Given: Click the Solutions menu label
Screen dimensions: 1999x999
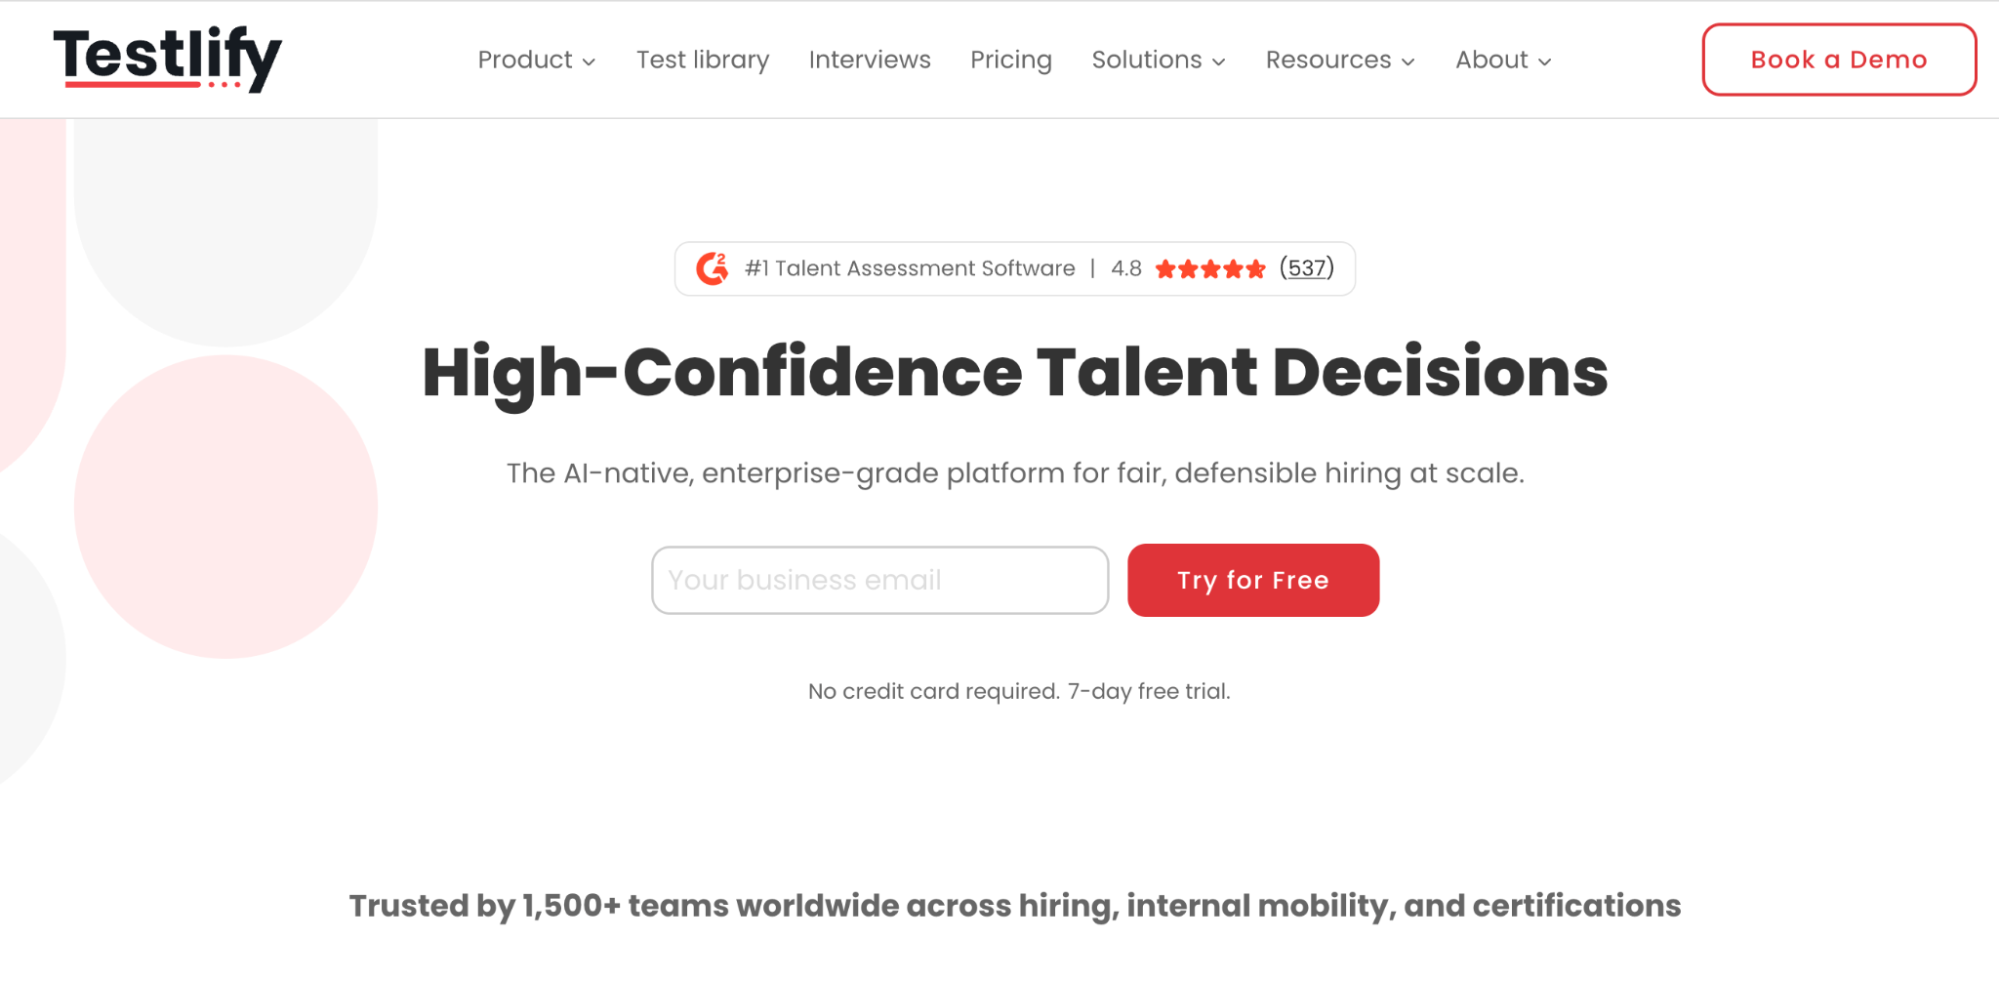Looking at the screenshot, I should tap(1146, 60).
